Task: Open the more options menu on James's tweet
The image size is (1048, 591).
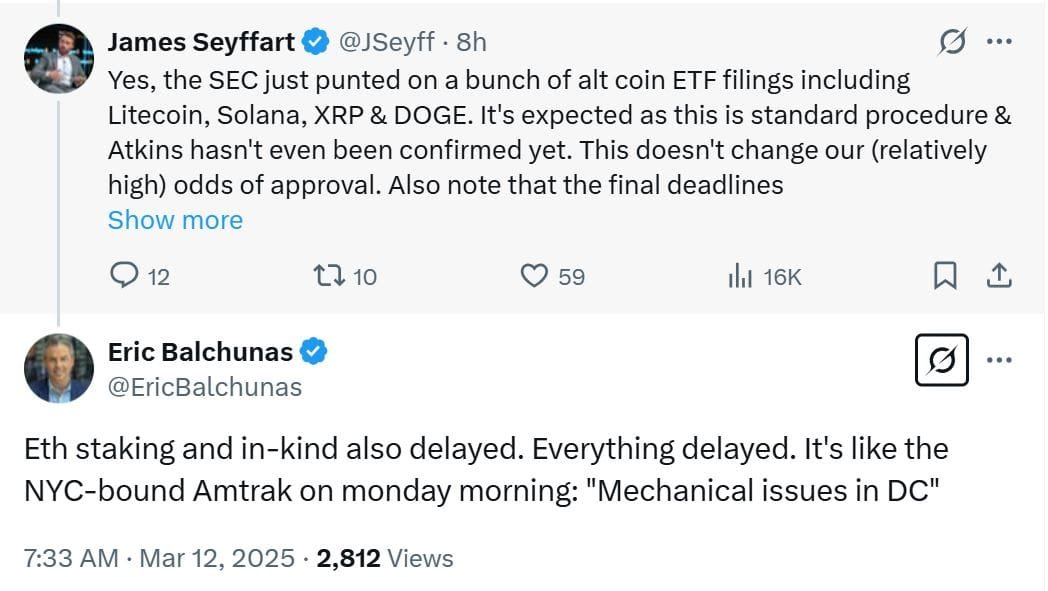Action: (1000, 40)
